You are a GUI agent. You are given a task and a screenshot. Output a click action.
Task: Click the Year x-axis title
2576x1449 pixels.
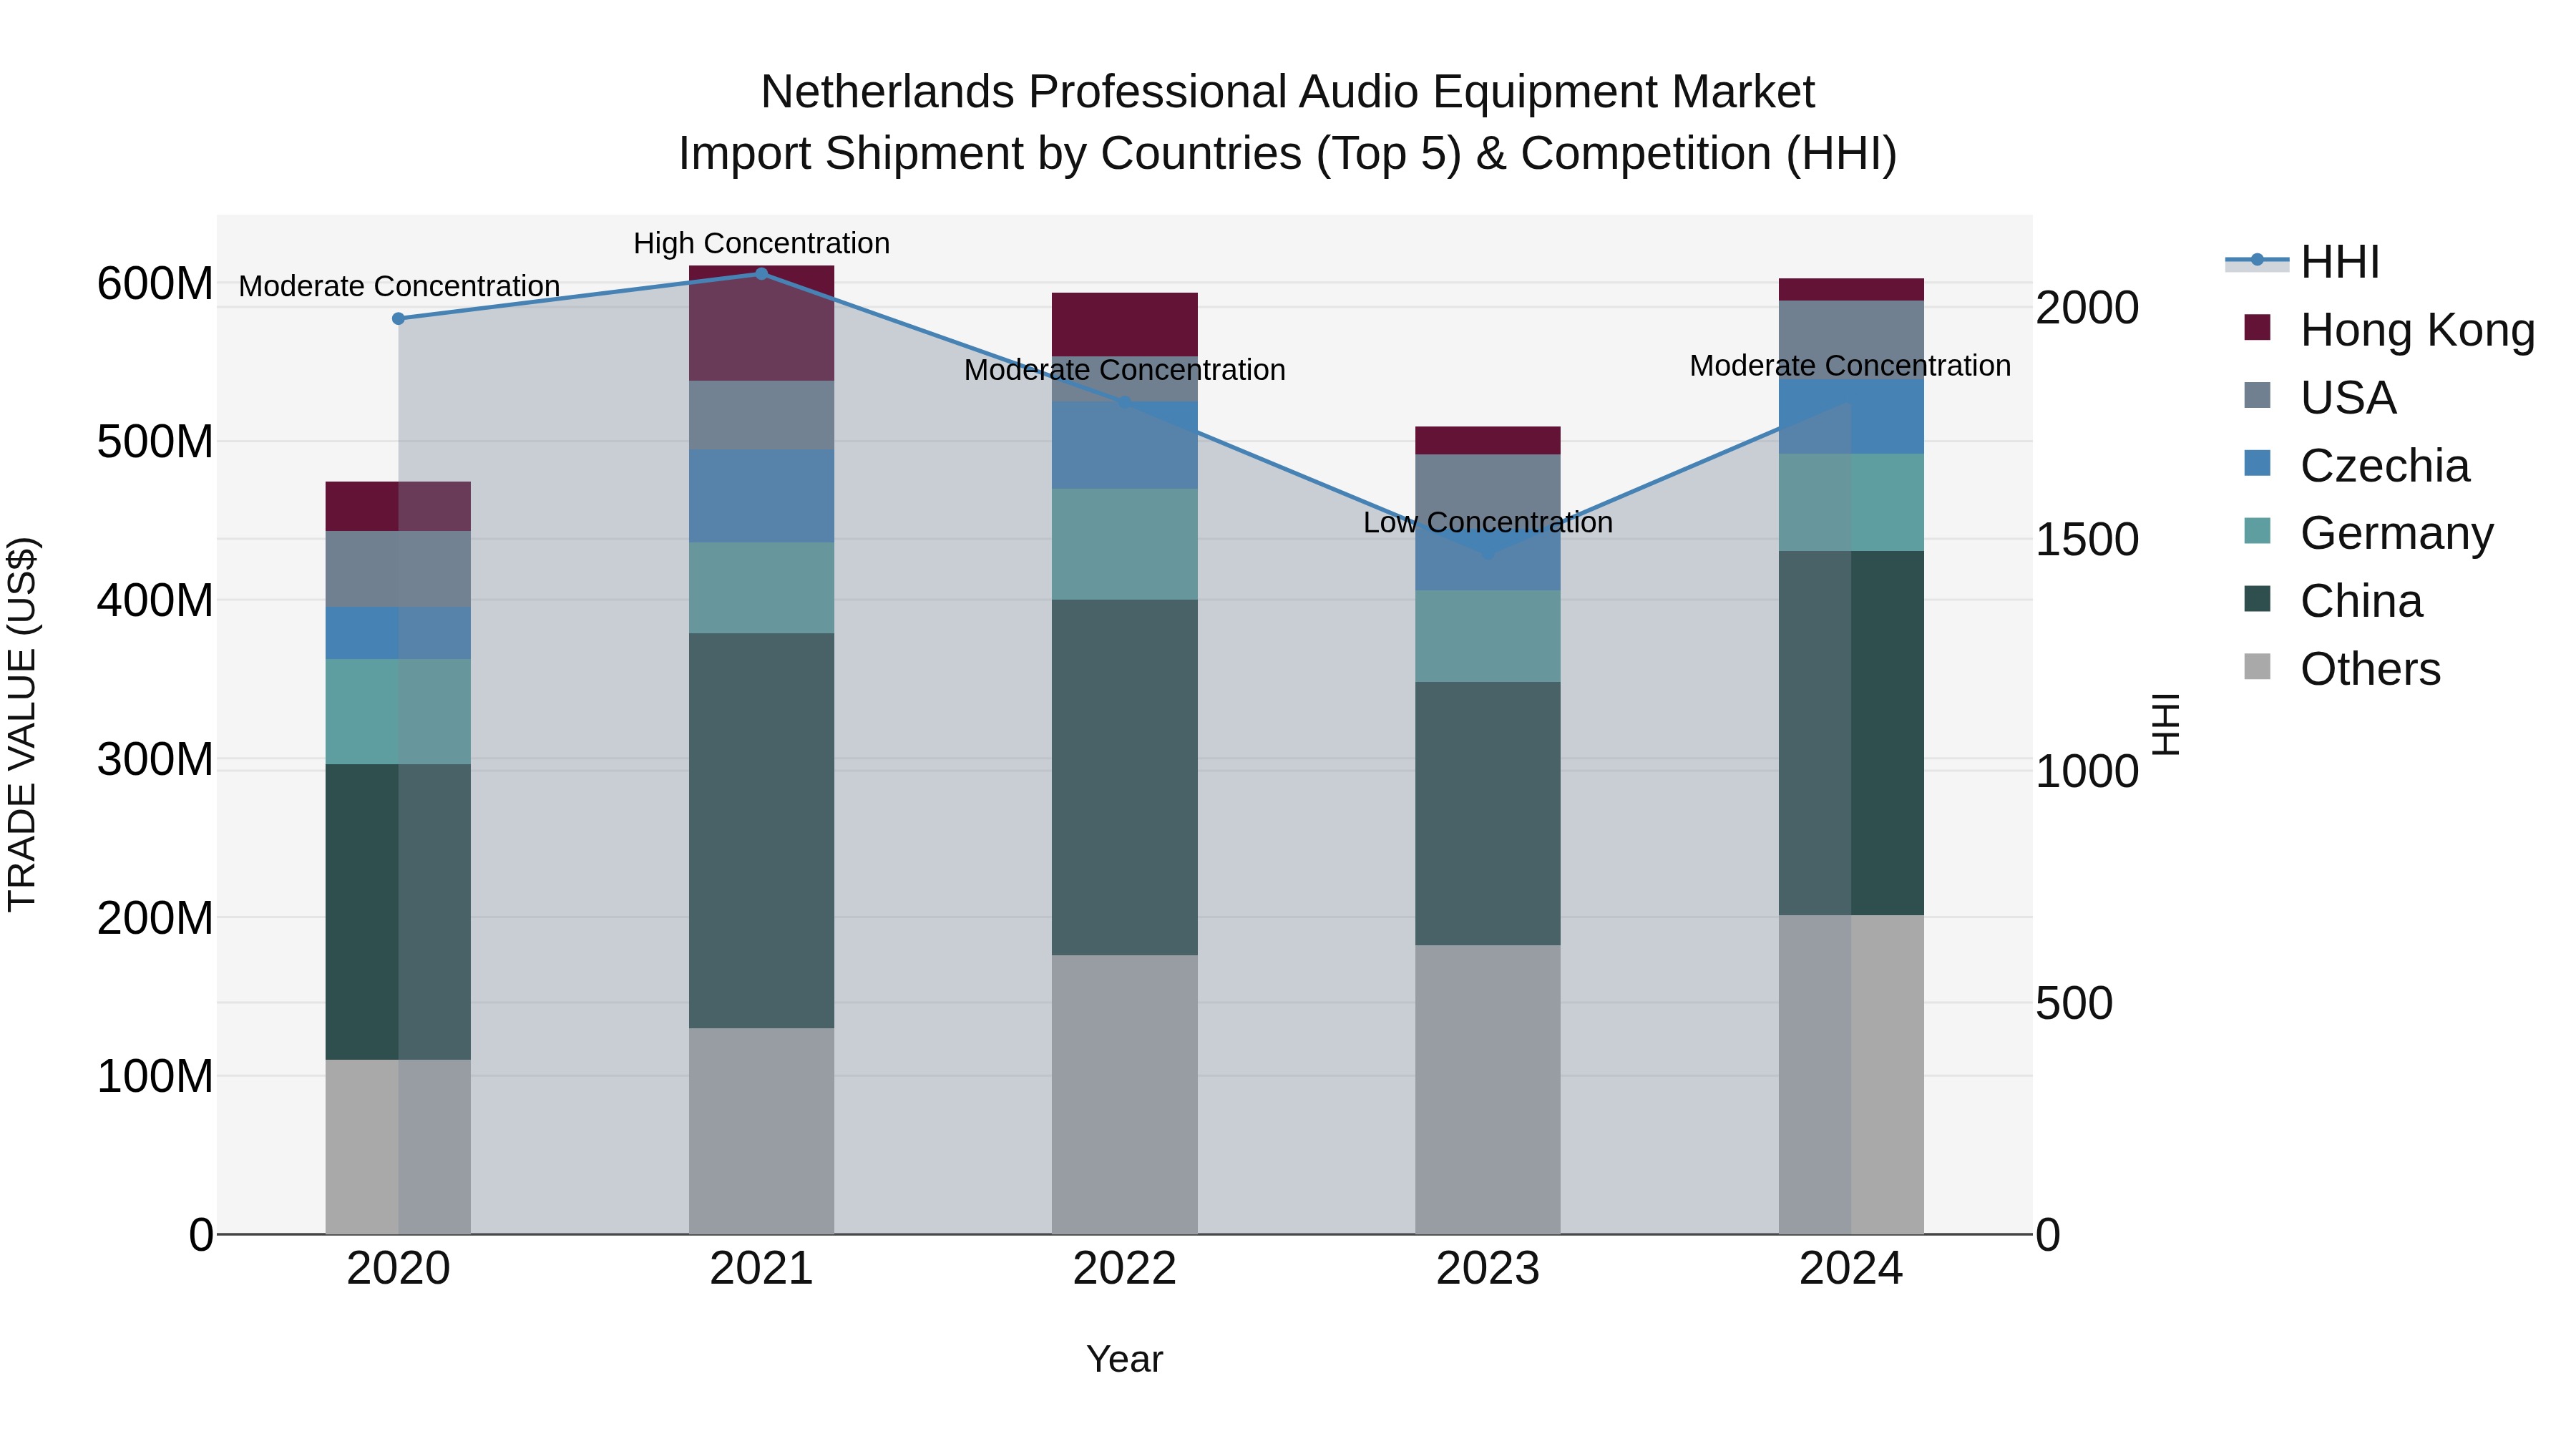coord(1125,1360)
